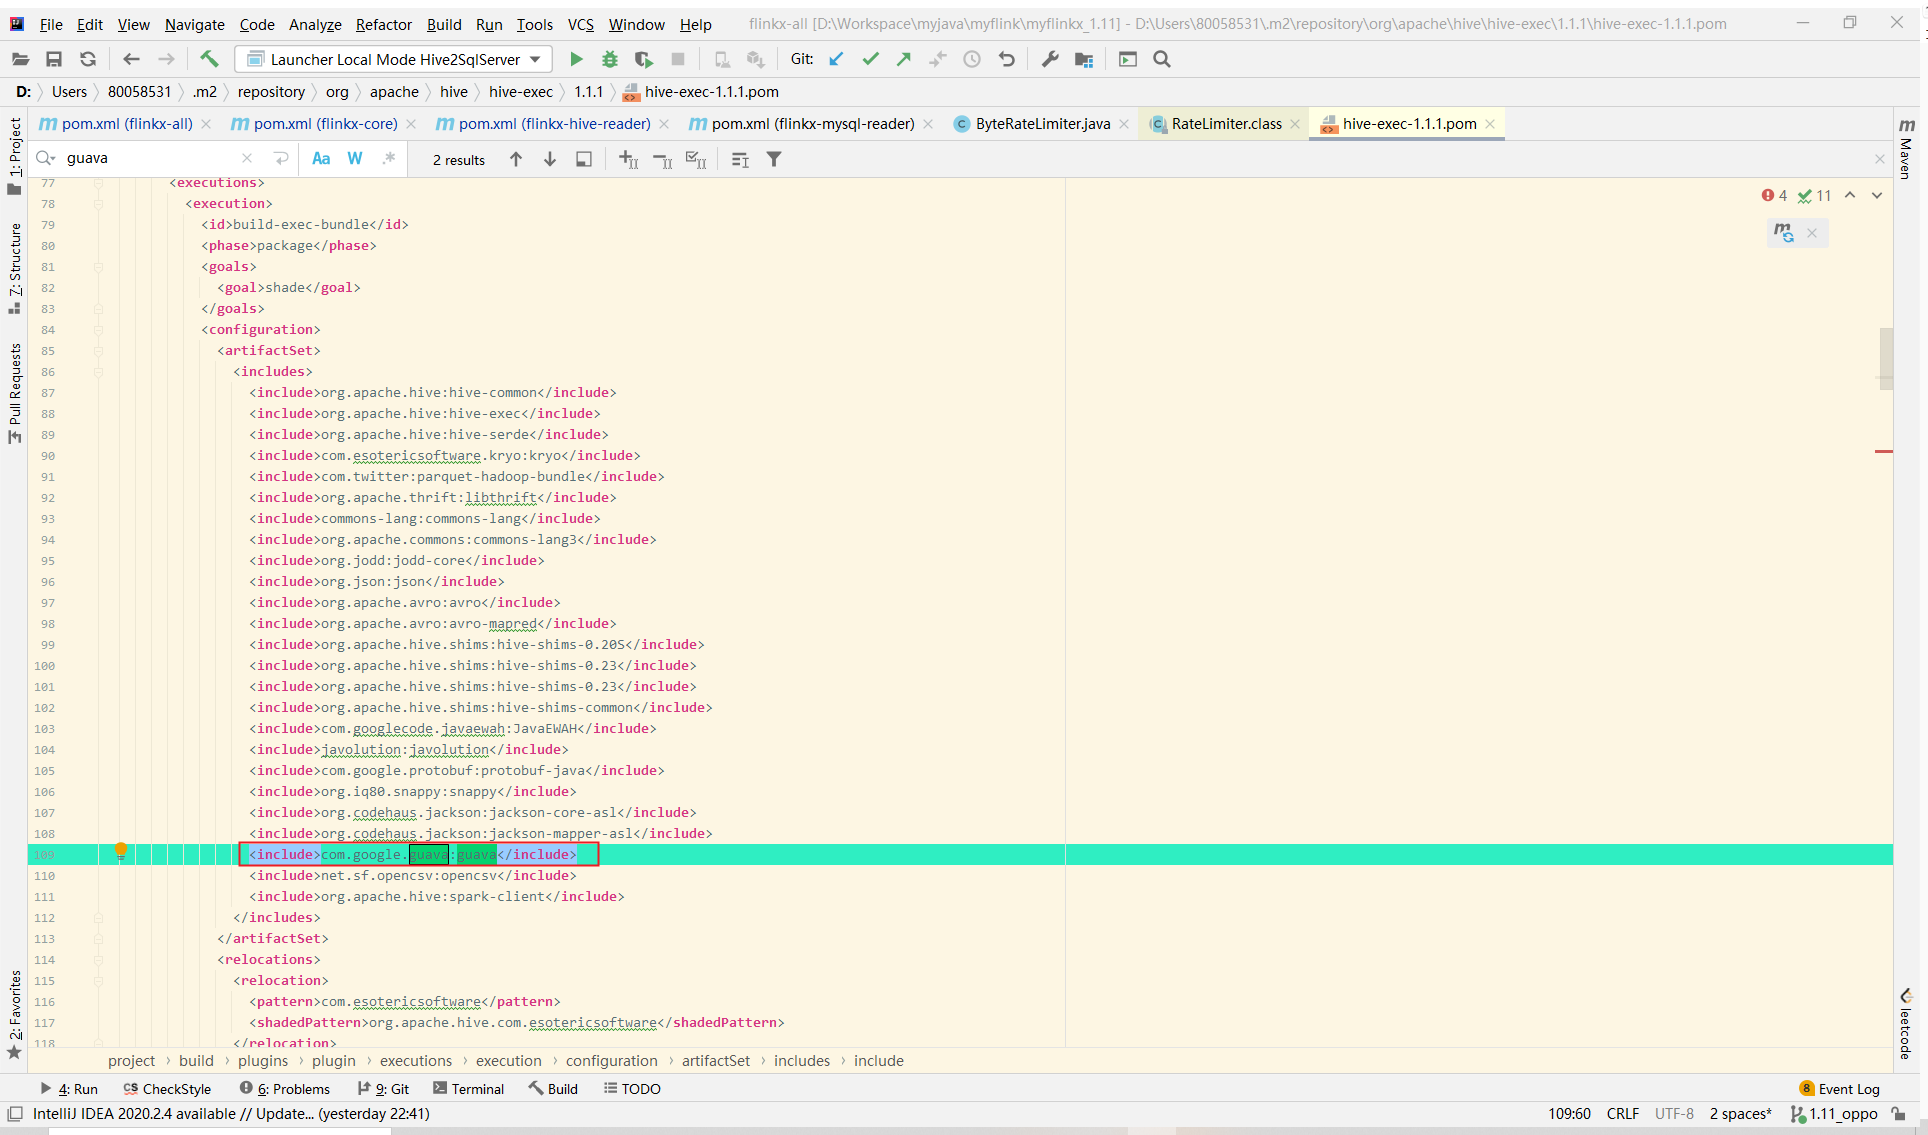
Task: Click the floating Load Maven Changes icon
Action: pos(1783,233)
